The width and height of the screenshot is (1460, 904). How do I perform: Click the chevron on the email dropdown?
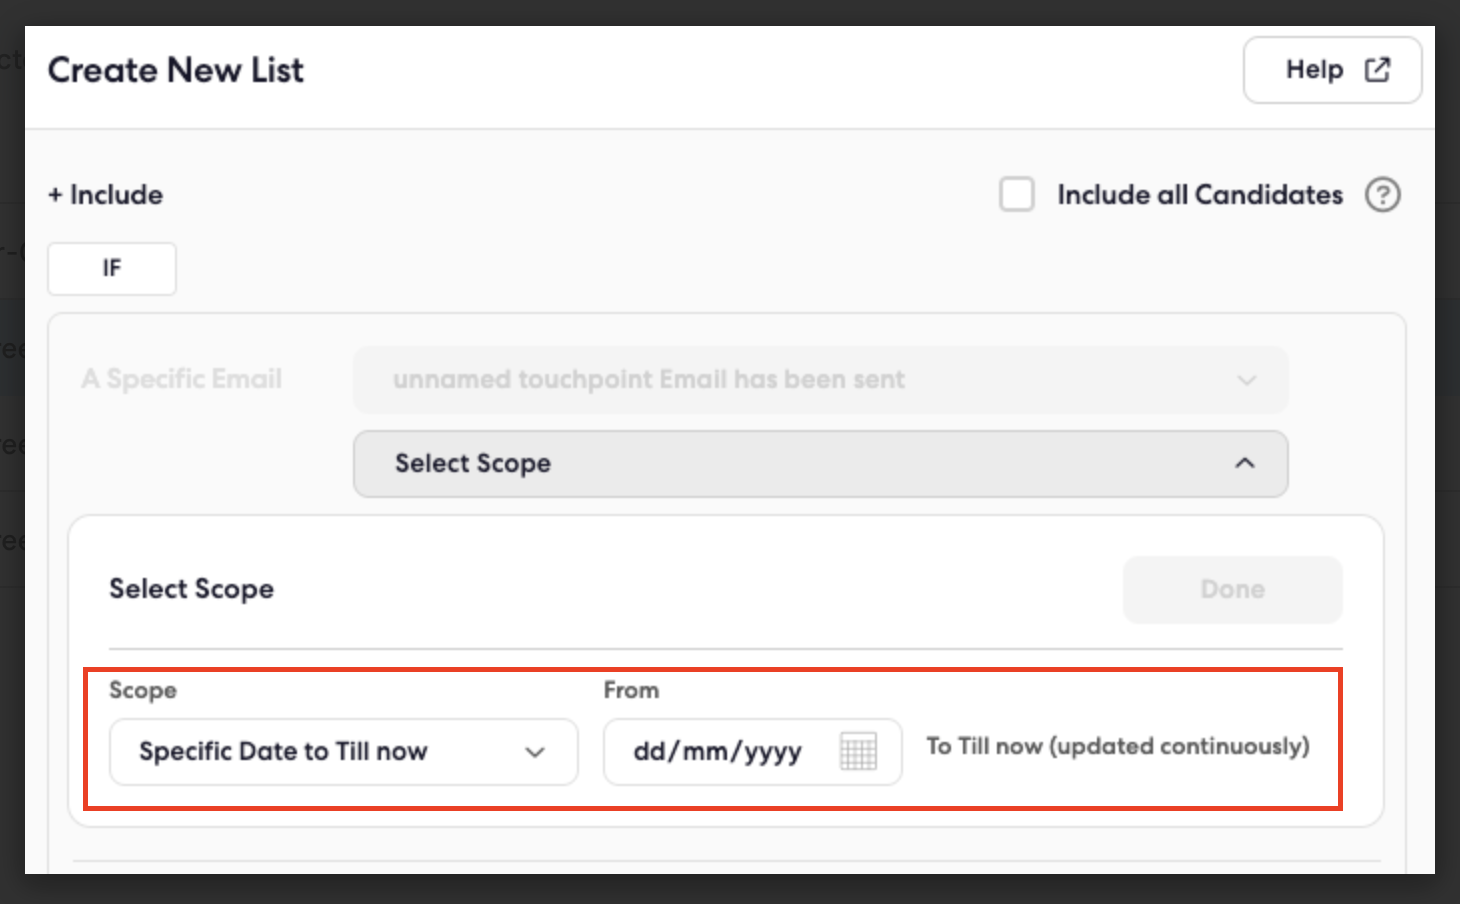[x=1246, y=380]
